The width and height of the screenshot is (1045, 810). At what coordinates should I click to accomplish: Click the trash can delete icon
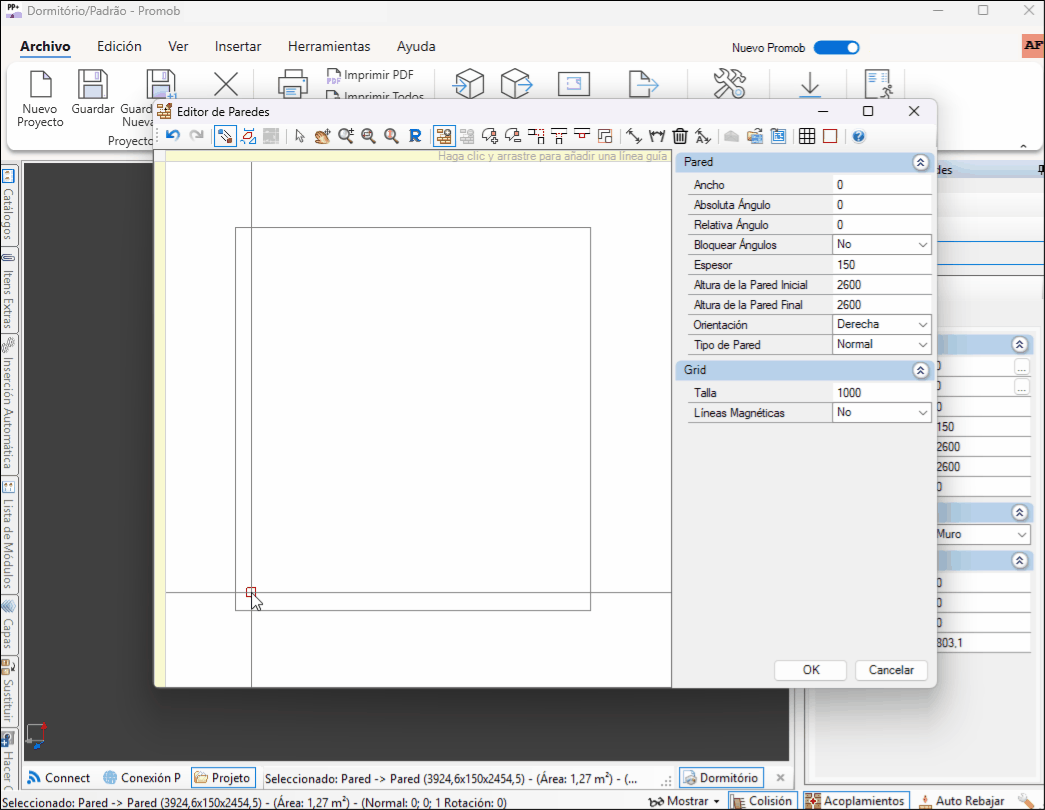point(680,136)
